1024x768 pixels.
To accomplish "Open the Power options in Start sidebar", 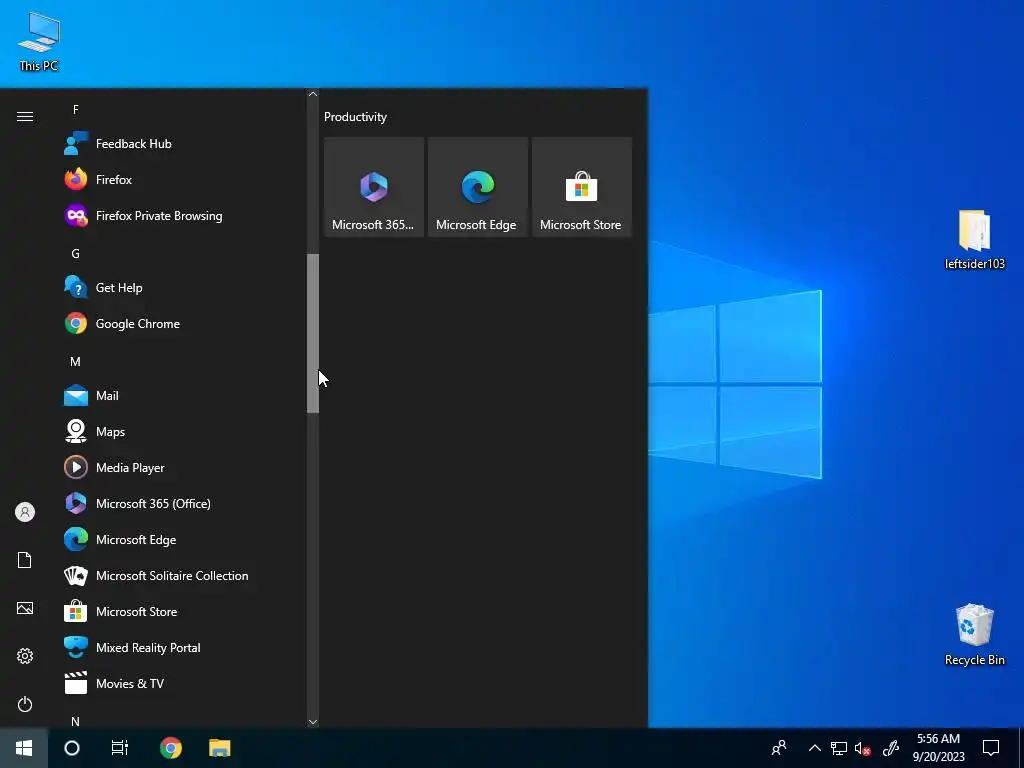I will 25,704.
